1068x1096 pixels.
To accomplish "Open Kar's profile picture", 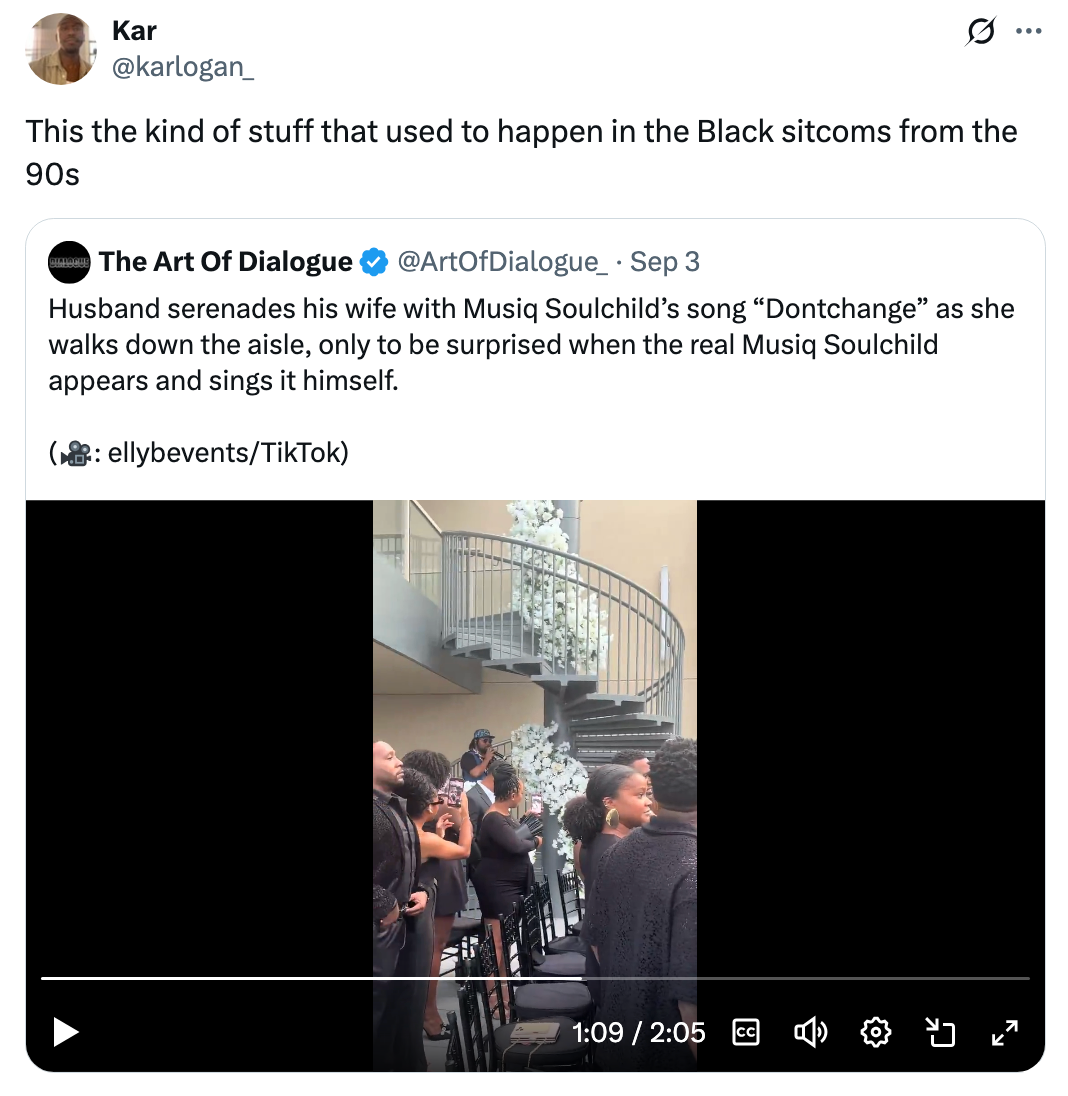I will pyautogui.click(x=61, y=49).
